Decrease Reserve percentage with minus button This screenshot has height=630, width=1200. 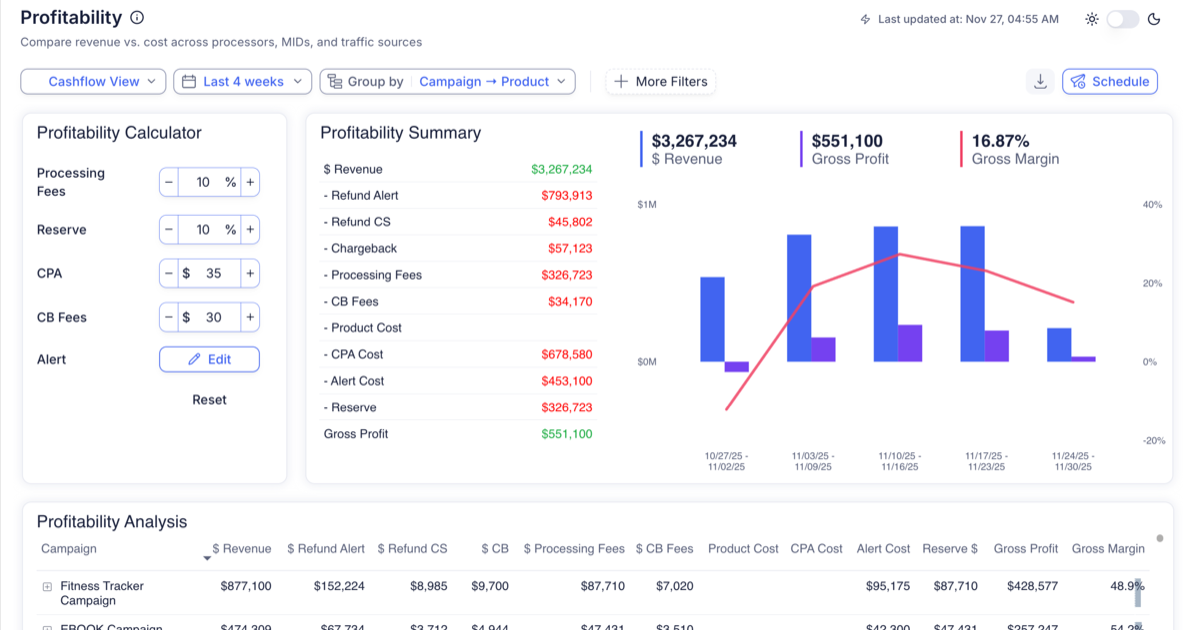(169, 229)
